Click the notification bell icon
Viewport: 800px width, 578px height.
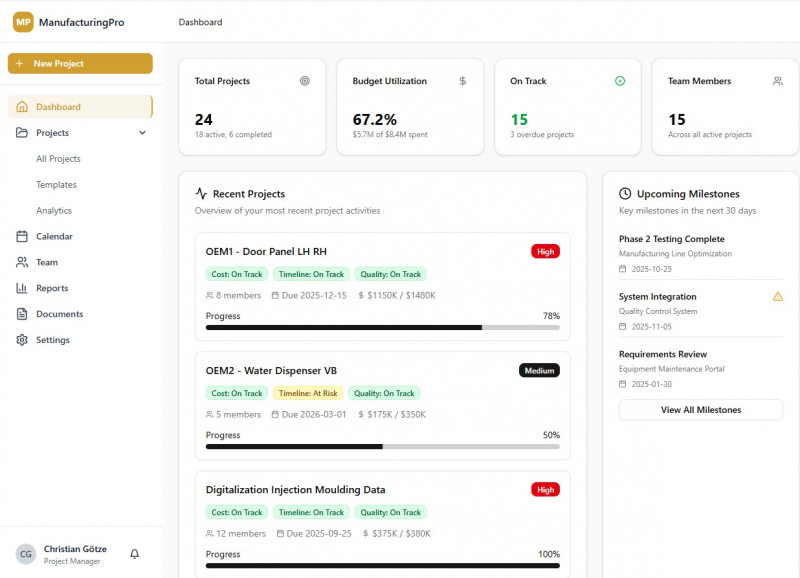[135, 554]
